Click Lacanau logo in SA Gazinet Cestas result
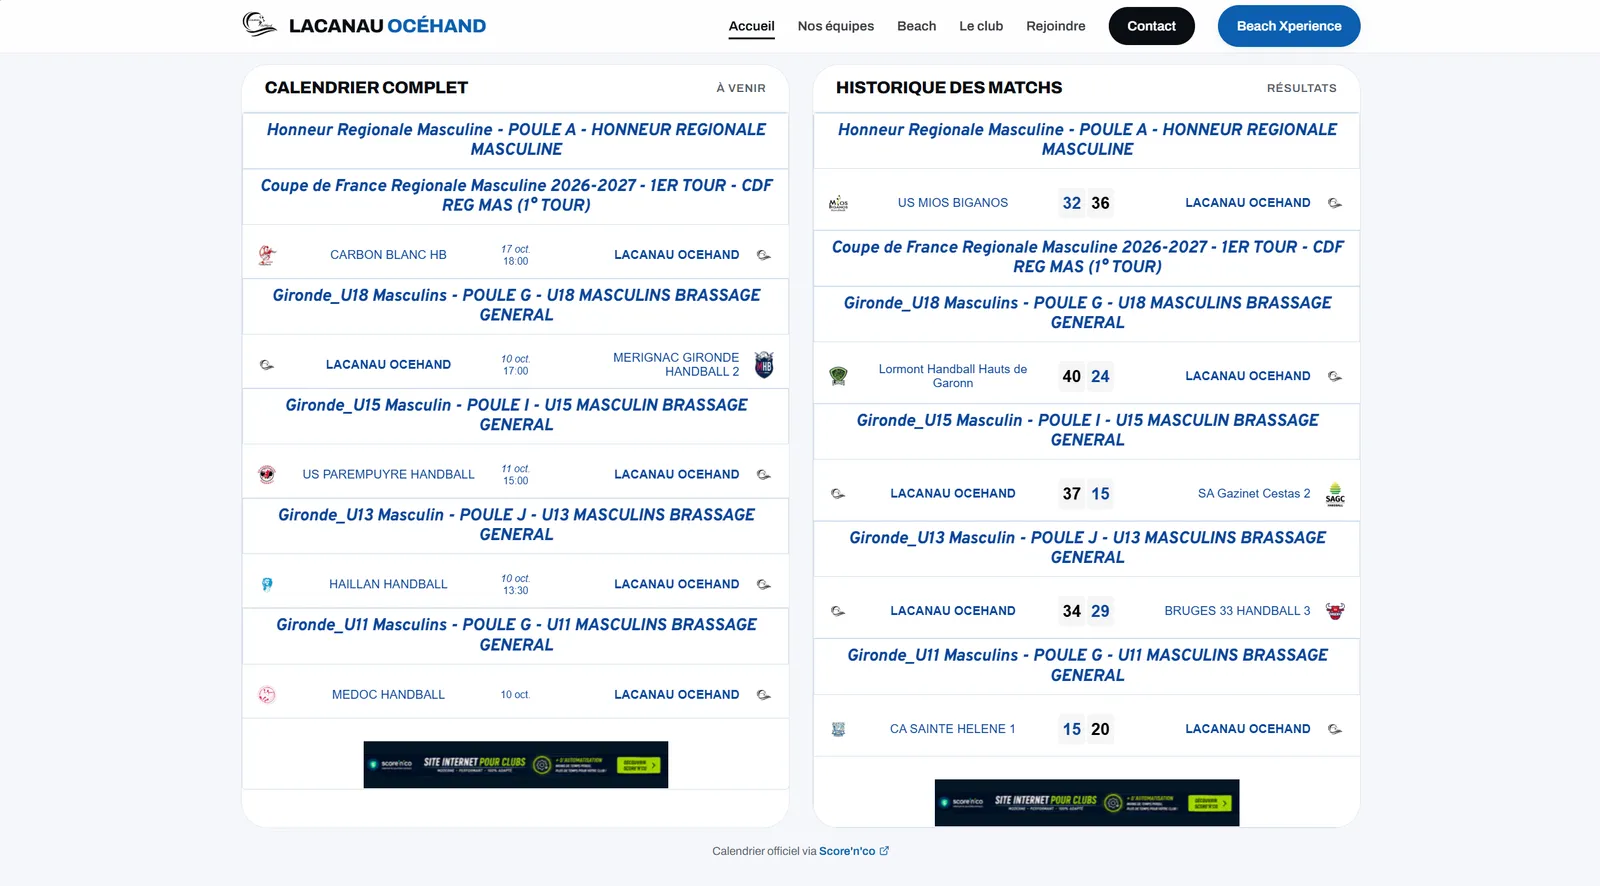 (838, 494)
